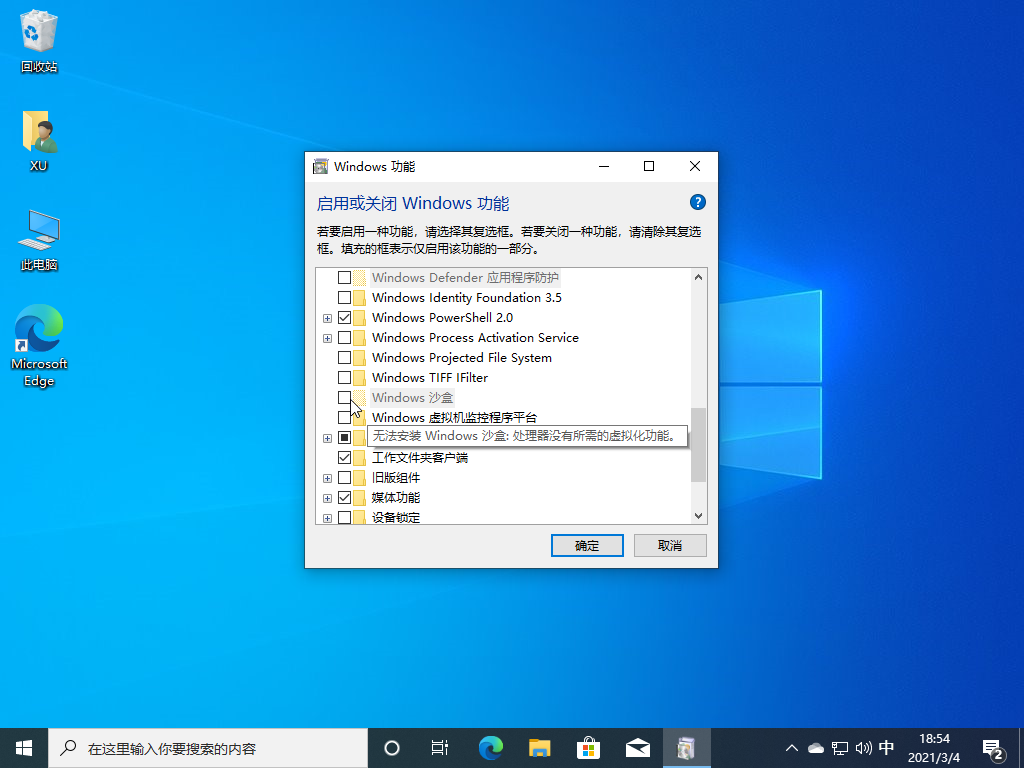Open File Explorer from the taskbar
Image resolution: width=1024 pixels, height=768 pixels.
539,748
